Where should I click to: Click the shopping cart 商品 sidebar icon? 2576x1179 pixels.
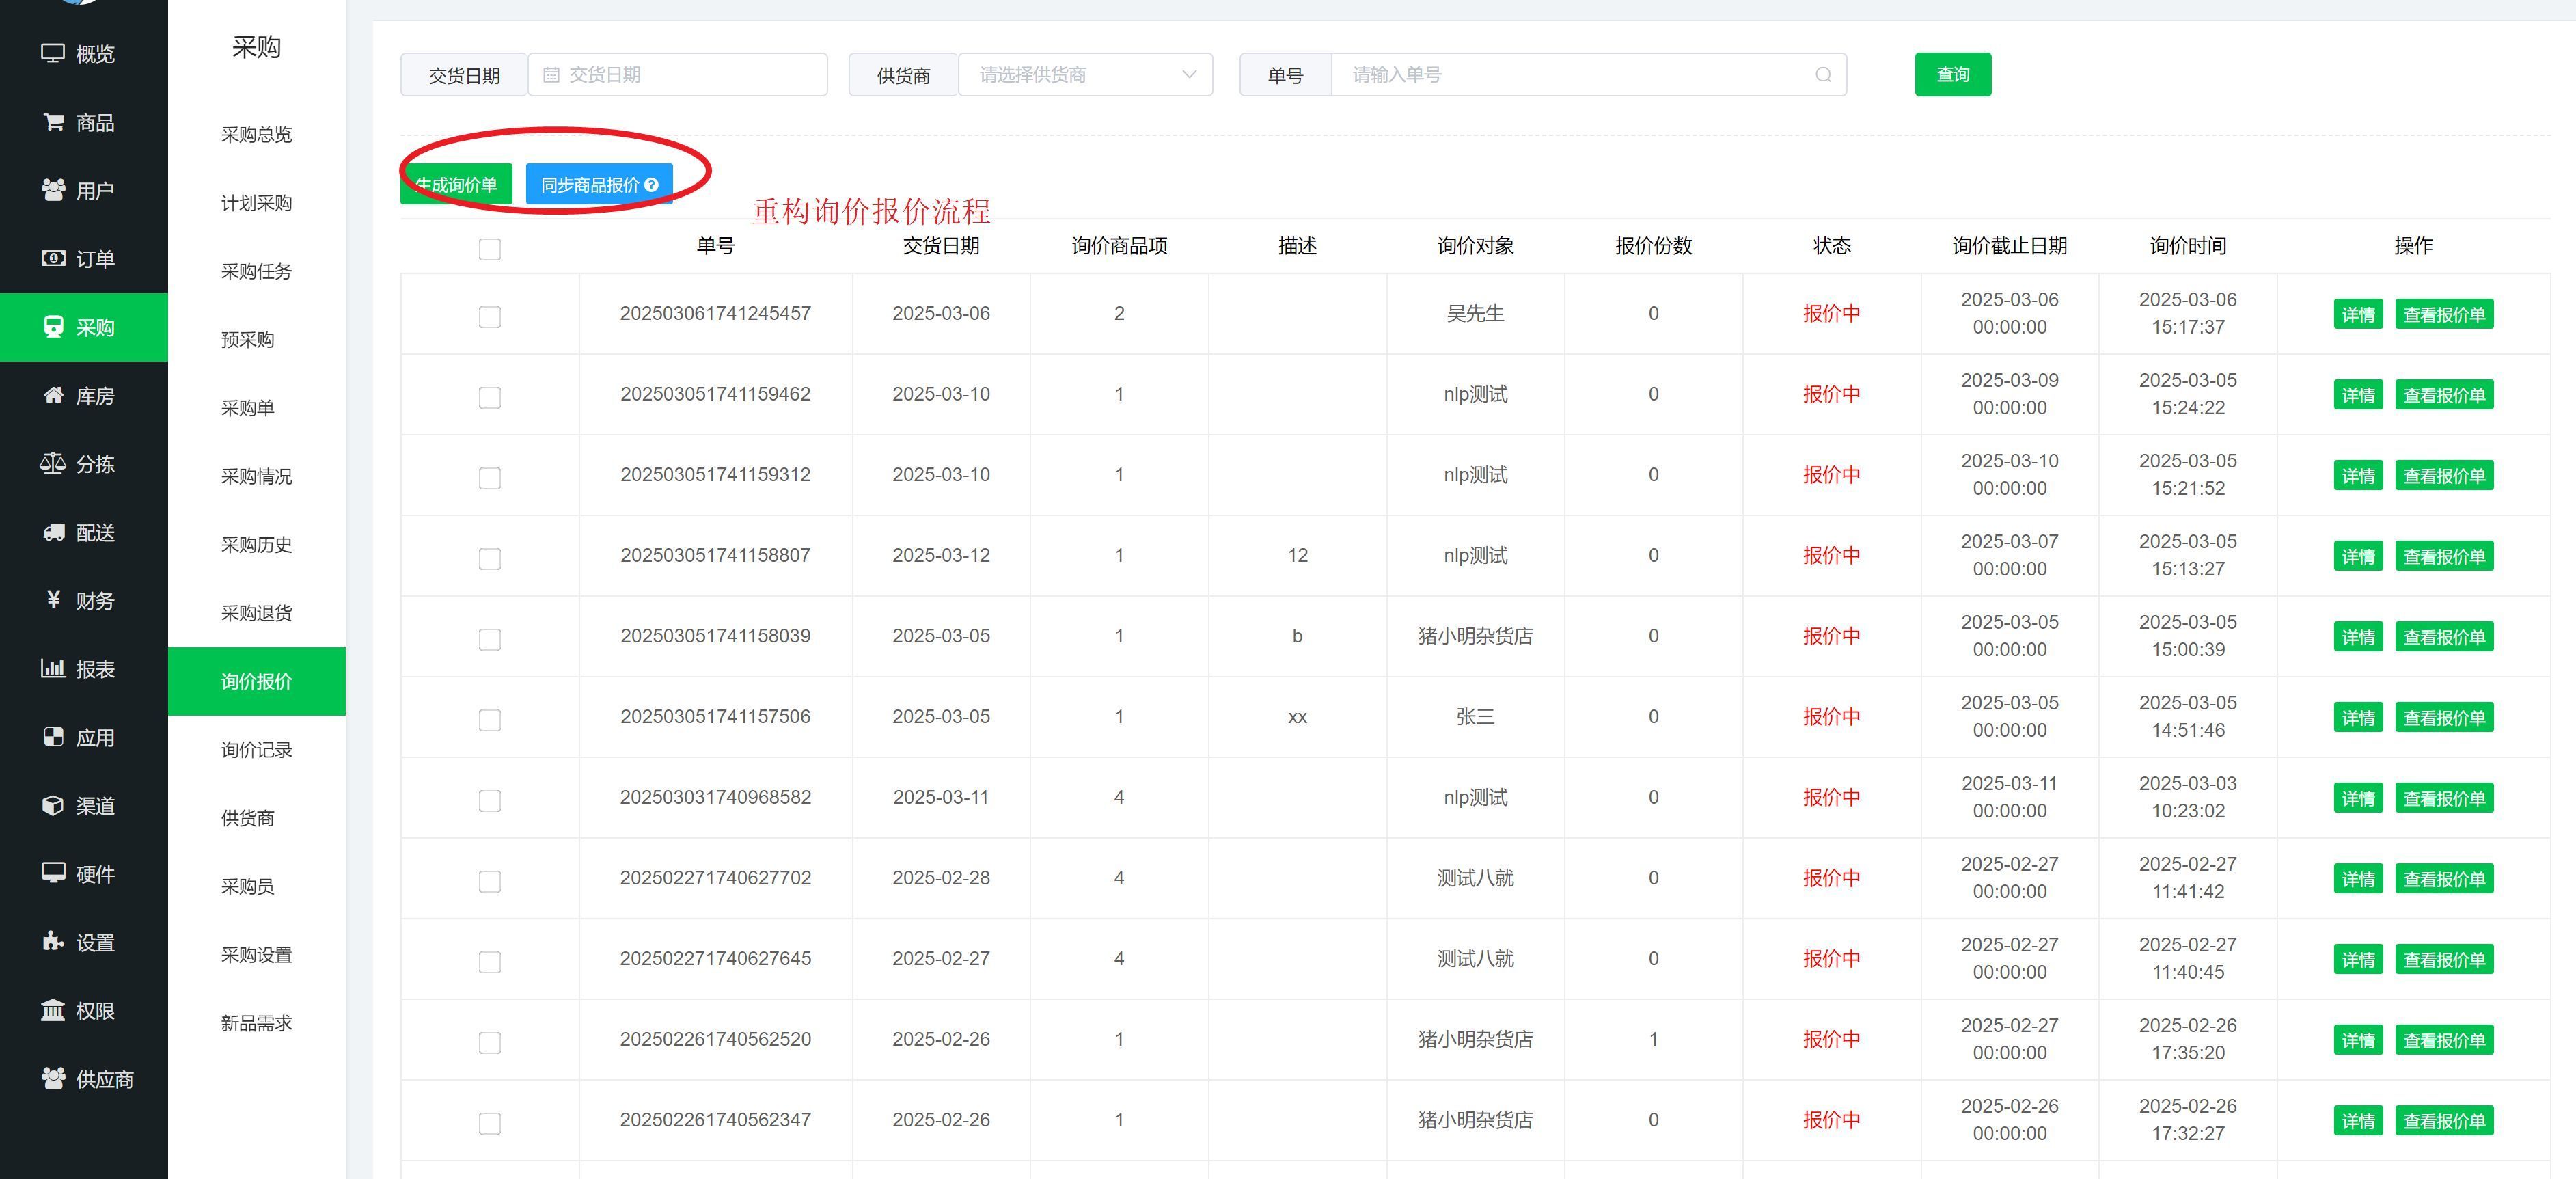pos(53,122)
